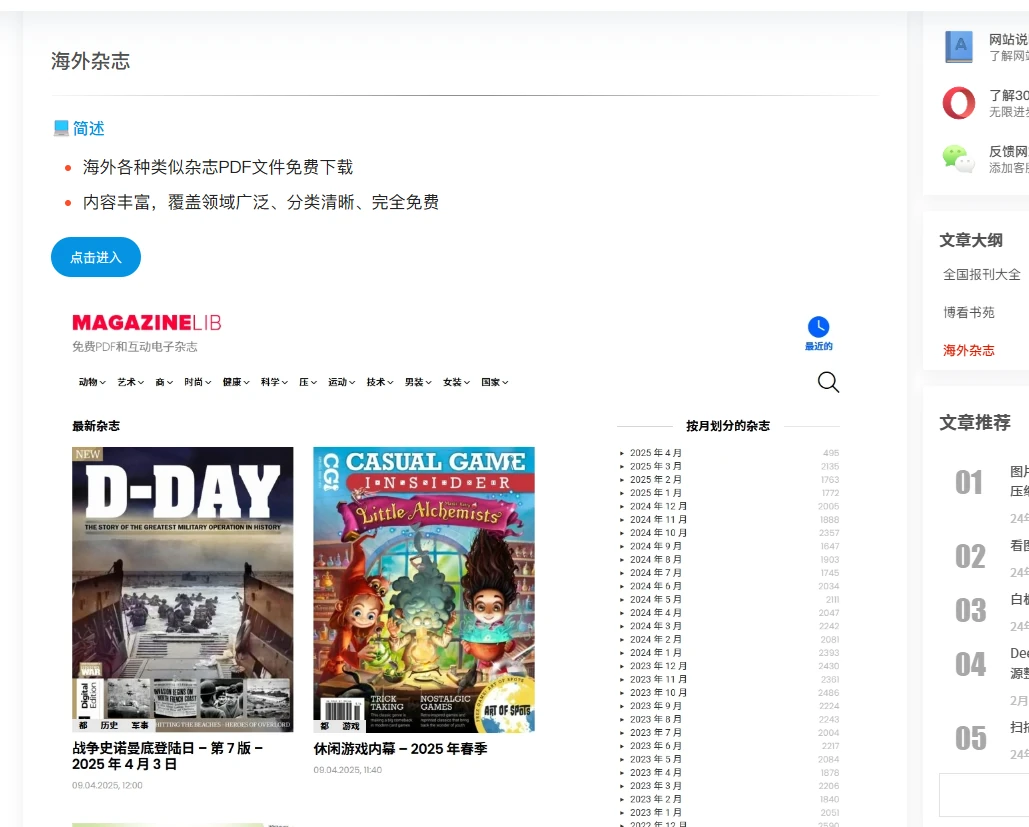
Task: Open archive 2023 年 12 月
Action: point(658,666)
